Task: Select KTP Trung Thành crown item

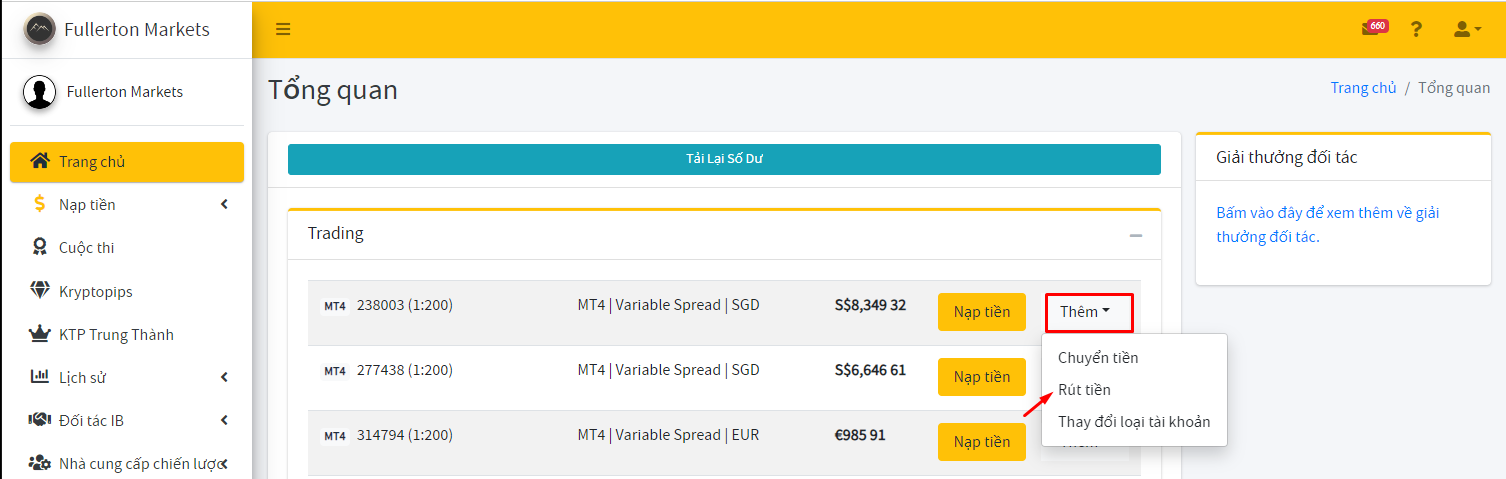Action: point(127,335)
